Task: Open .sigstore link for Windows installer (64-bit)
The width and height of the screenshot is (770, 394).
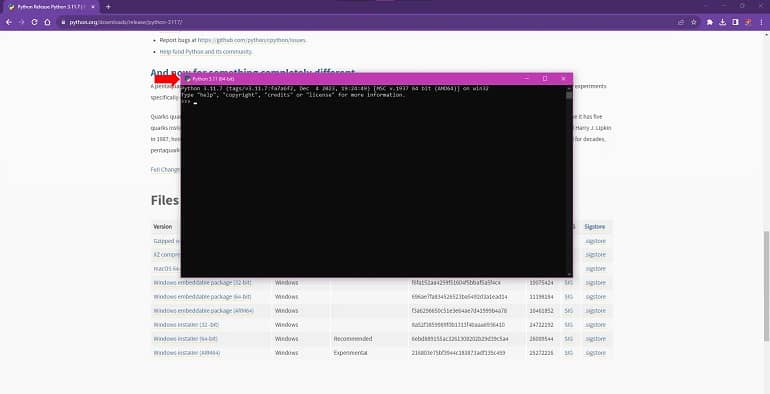Action: pos(595,339)
